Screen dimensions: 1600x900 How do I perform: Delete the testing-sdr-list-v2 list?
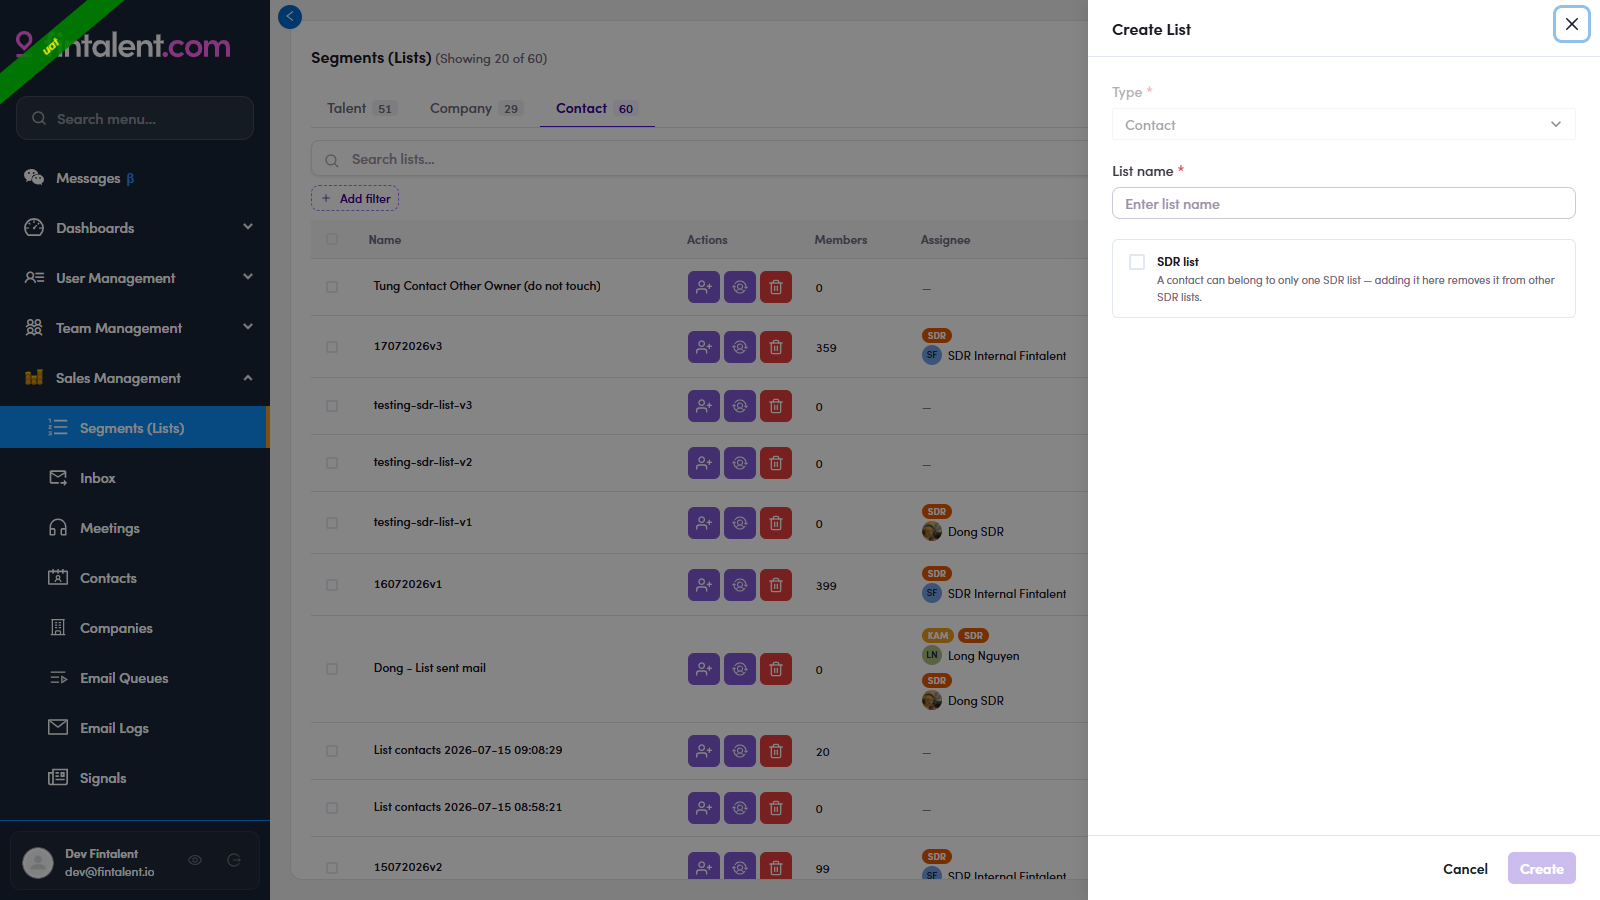776,463
